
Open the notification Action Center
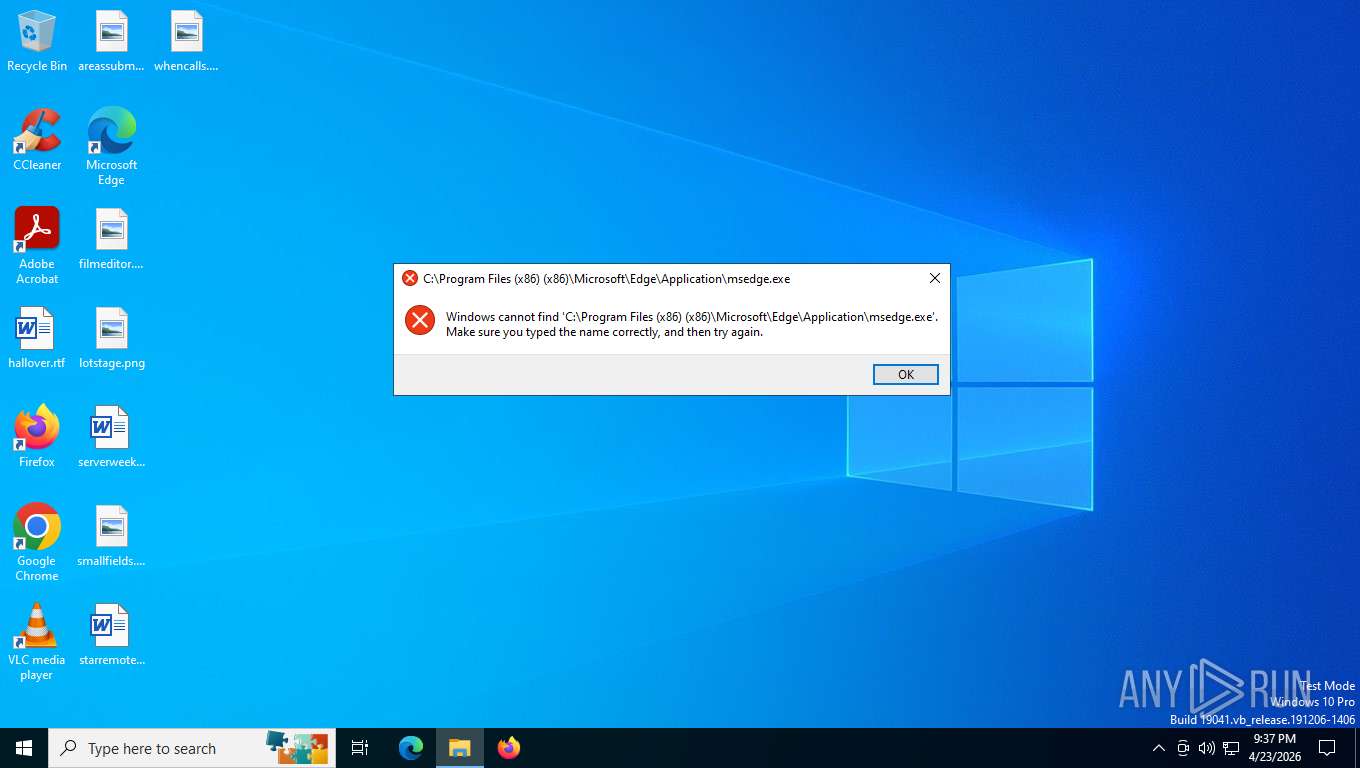click(1327, 748)
